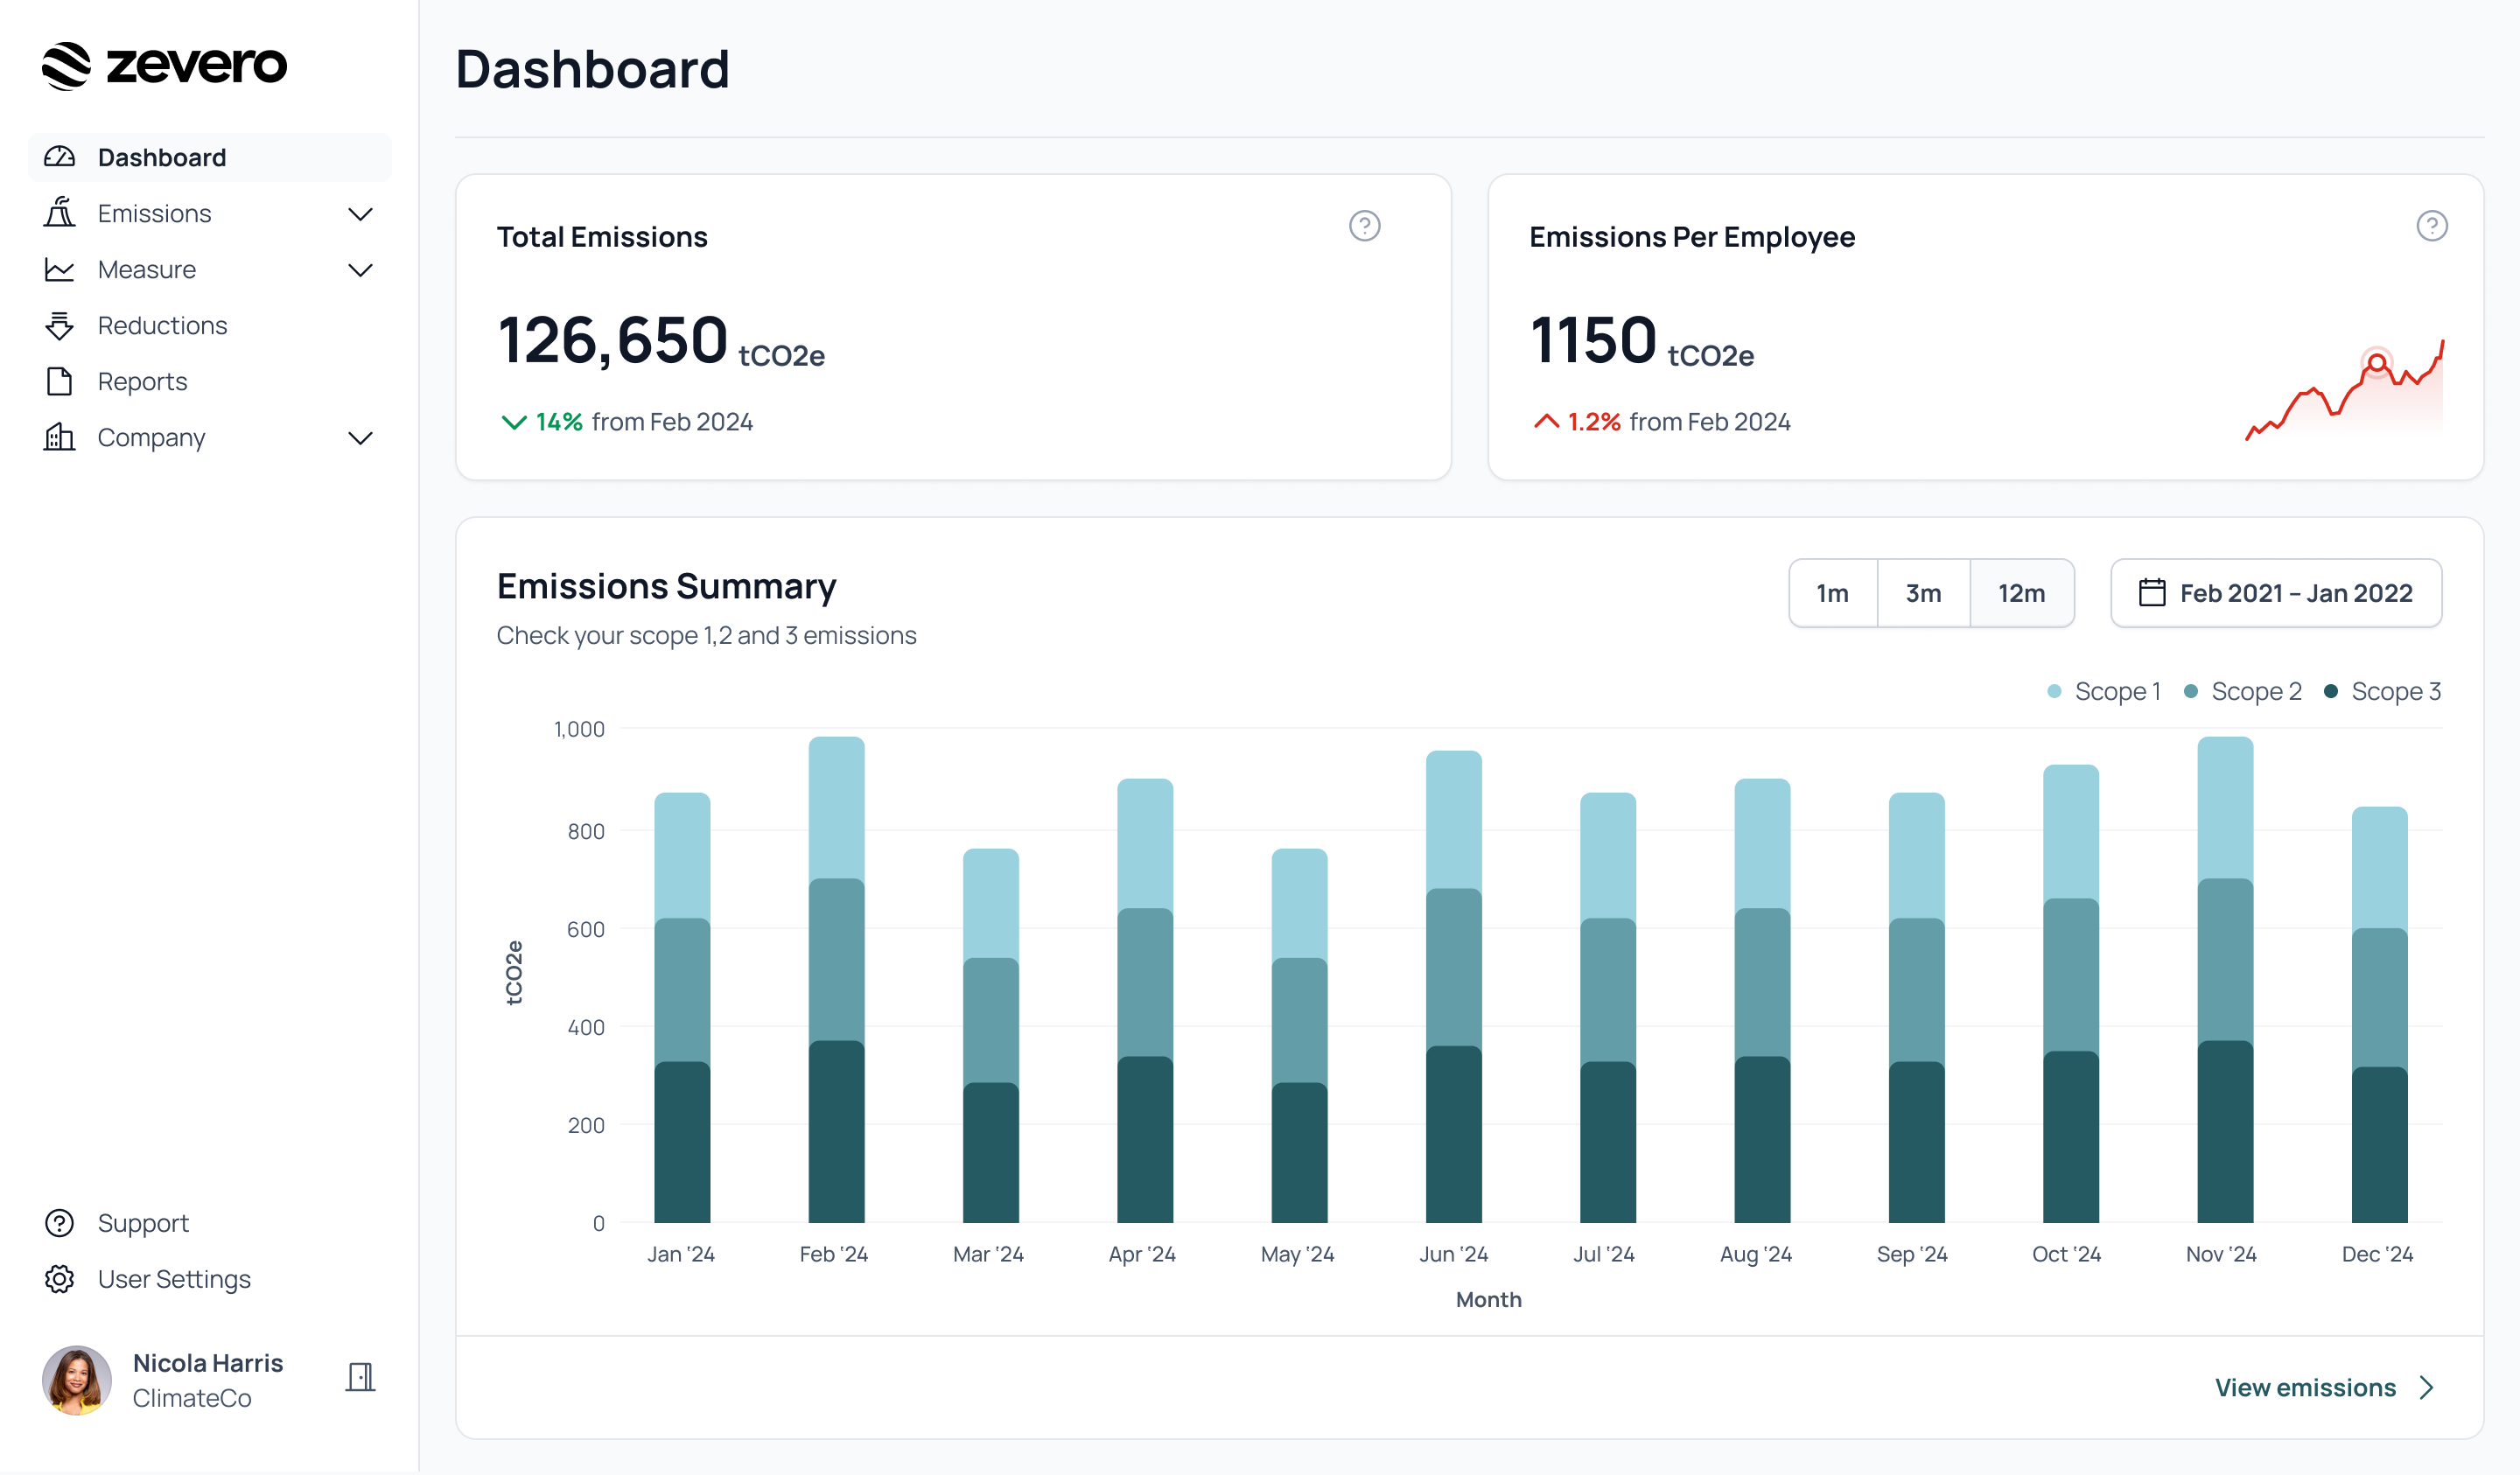Click the logout door icon next to Nicola Harris
This screenshot has width=2520, height=1475.
(x=361, y=1377)
